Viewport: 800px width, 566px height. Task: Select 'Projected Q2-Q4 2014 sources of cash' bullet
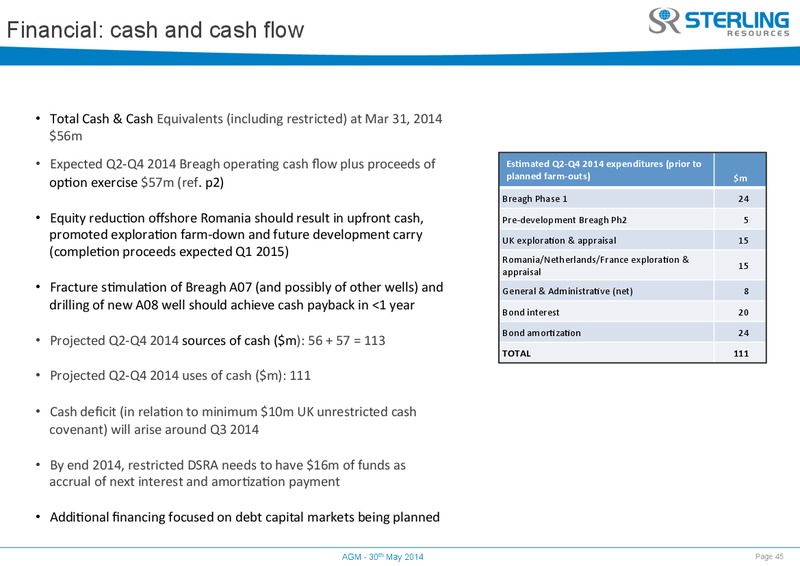click(217, 340)
